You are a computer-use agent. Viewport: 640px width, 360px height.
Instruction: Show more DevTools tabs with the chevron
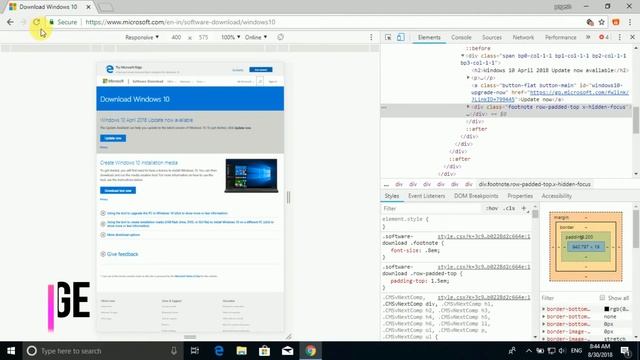[x=588, y=37]
